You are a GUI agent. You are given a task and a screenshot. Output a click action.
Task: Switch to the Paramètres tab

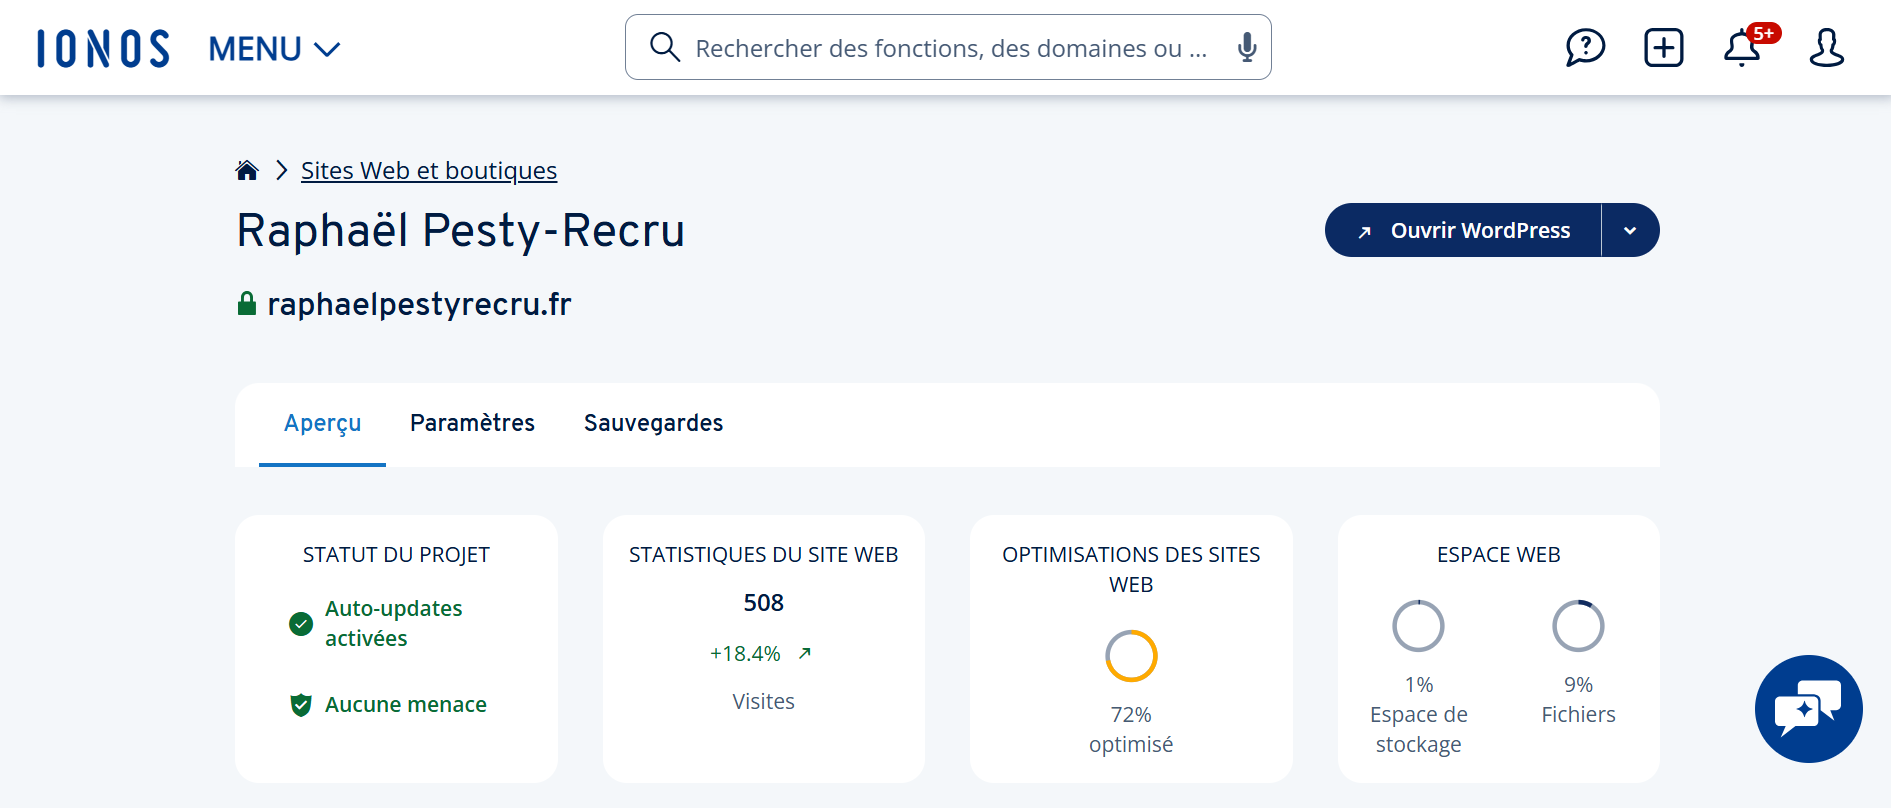tap(472, 423)
